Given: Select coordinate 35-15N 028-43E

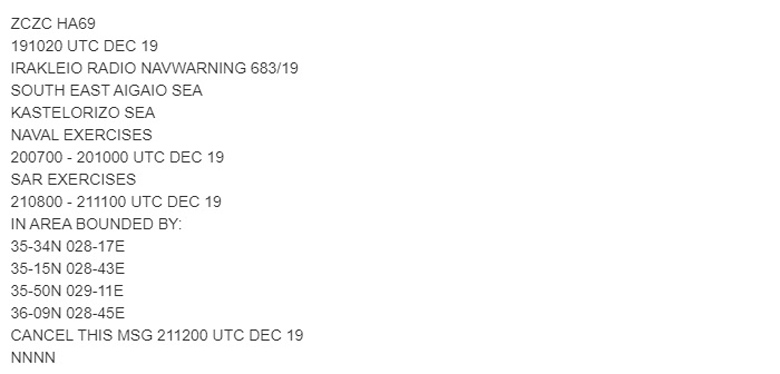Looking at the screenshot, I should coord(68,269).
